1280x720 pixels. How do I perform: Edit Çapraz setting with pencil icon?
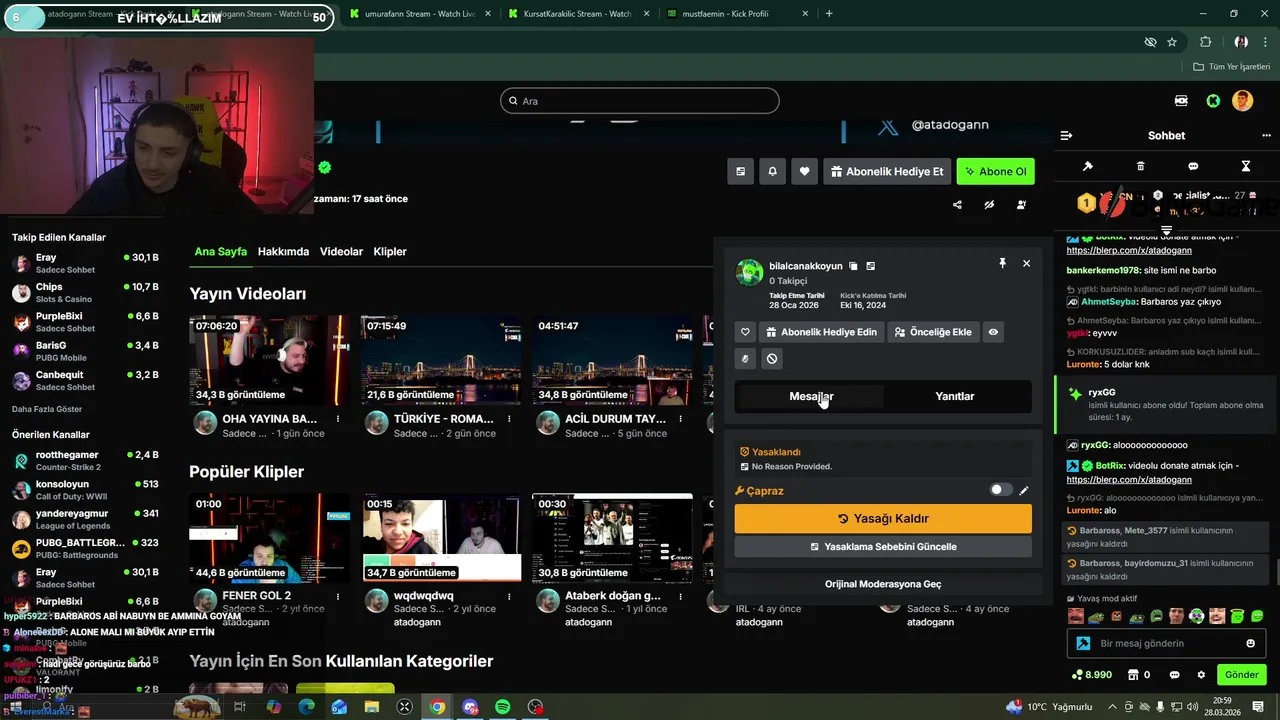[1024, 491]
